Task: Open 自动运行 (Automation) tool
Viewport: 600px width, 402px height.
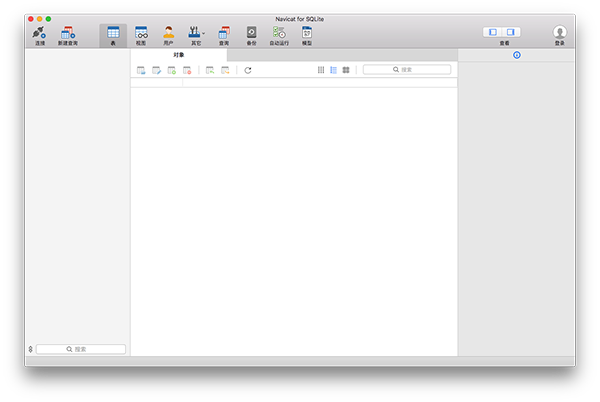Action: point(279,36)
